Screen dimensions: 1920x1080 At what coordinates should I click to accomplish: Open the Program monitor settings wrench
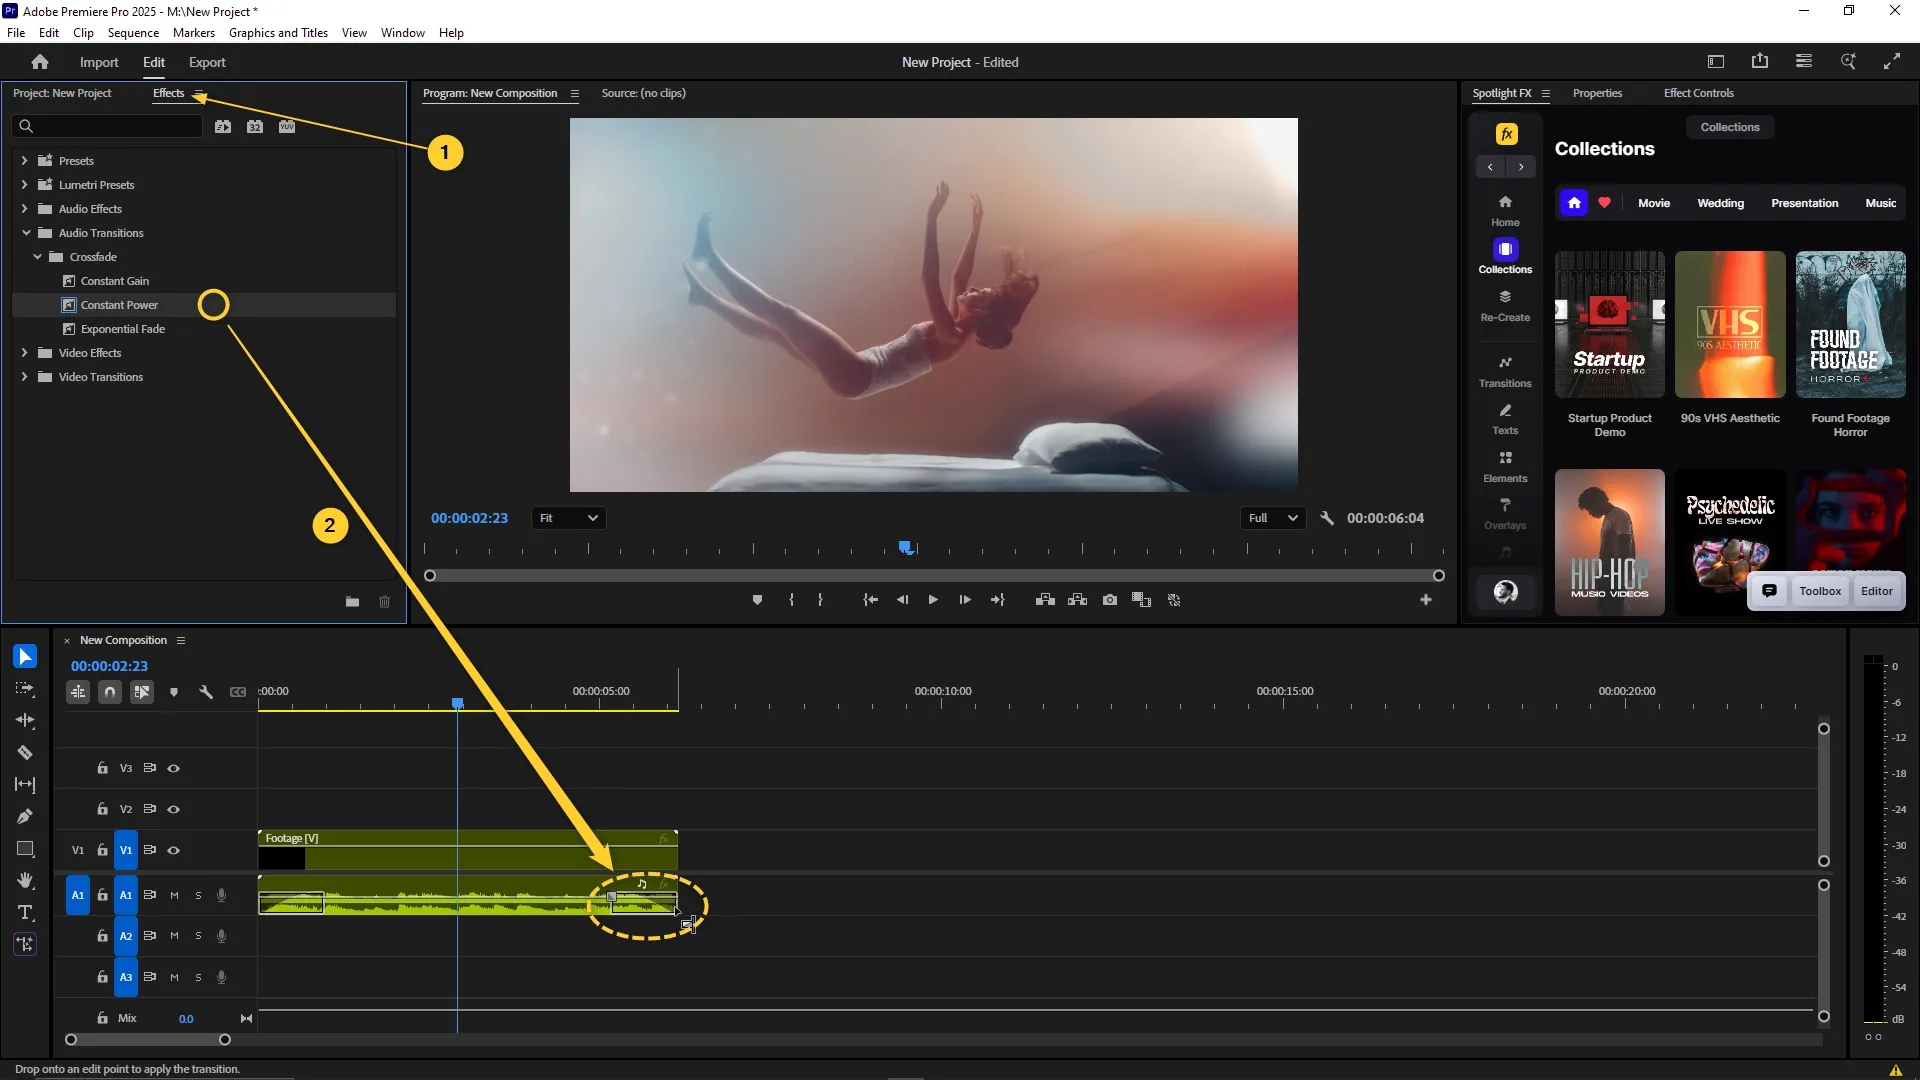pyautogui.click(x=1327, y=518)
